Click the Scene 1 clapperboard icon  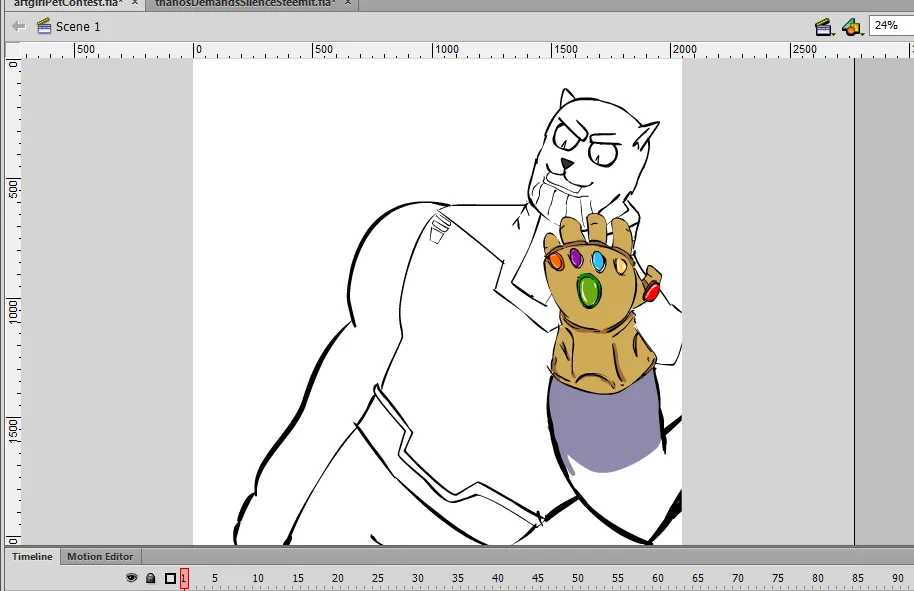[44, 26]
